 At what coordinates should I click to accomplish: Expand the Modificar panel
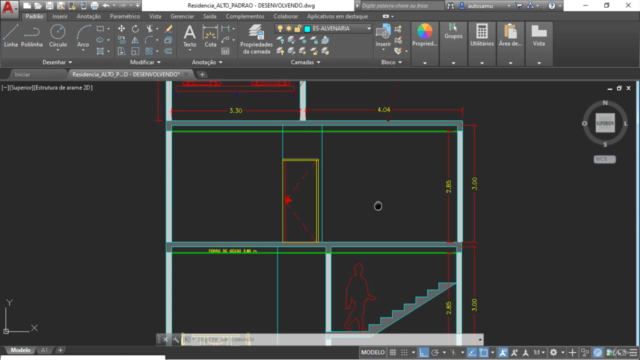coord(145,62)
